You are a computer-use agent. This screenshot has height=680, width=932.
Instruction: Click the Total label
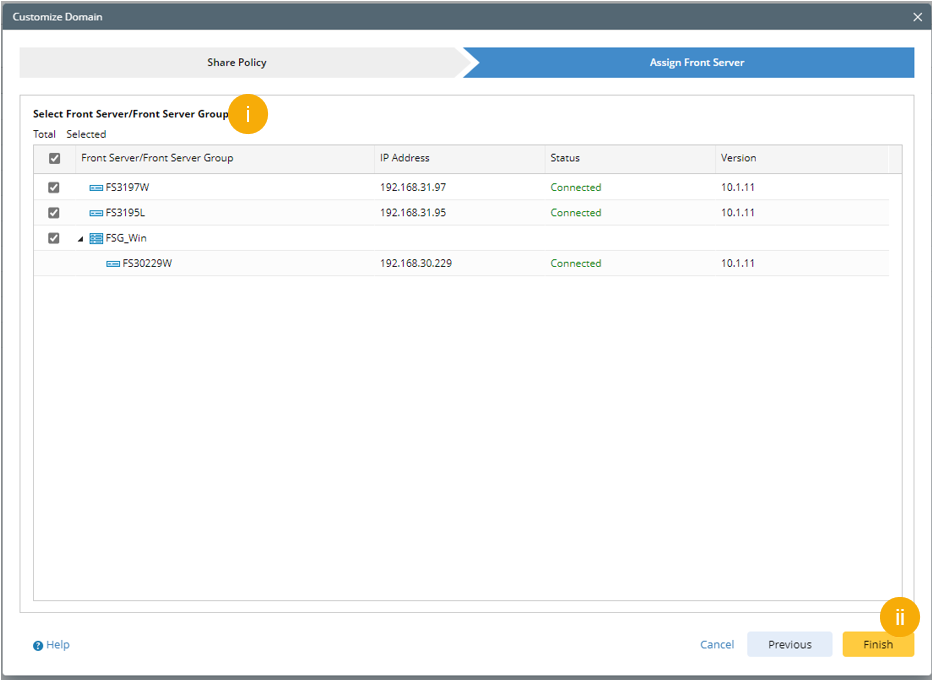pos(44,134)
